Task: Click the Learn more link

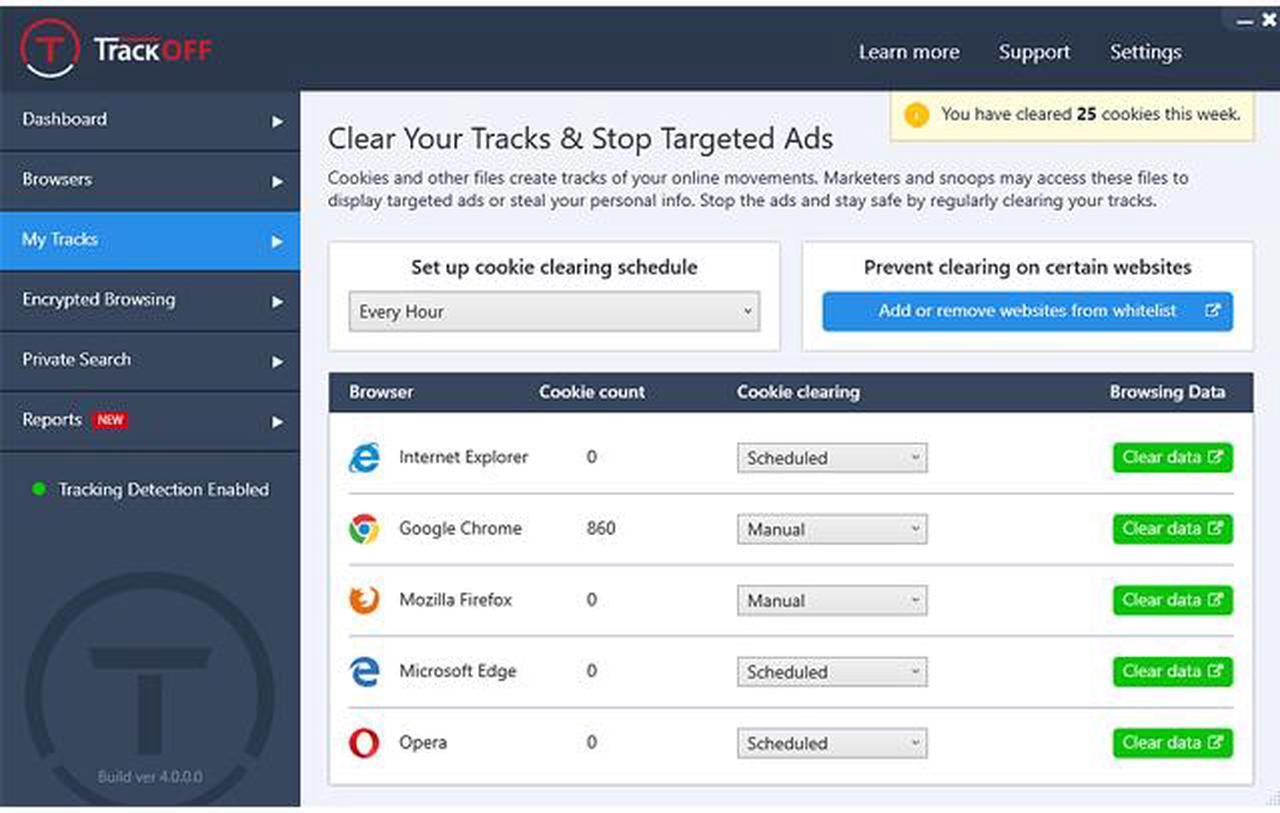Action: pos(908,52)
